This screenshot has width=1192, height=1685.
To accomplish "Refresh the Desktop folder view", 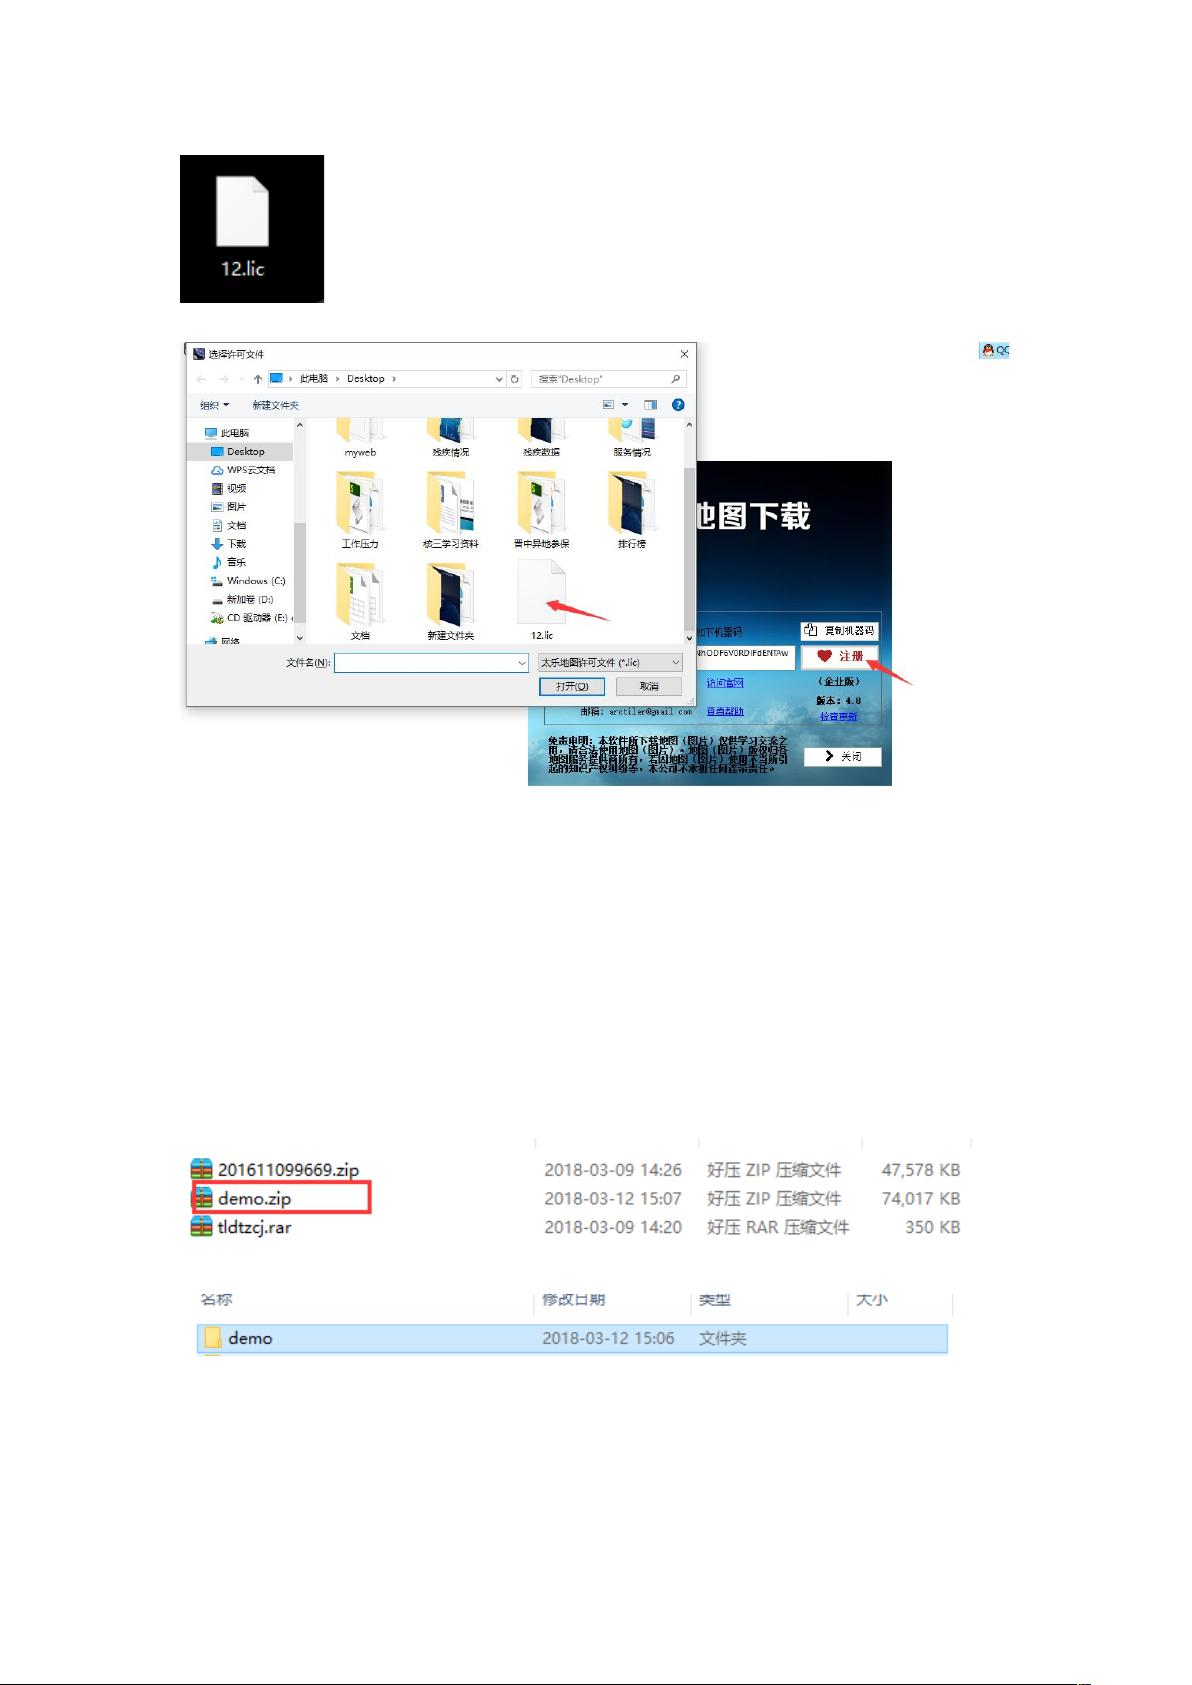I will coord(515,379).
